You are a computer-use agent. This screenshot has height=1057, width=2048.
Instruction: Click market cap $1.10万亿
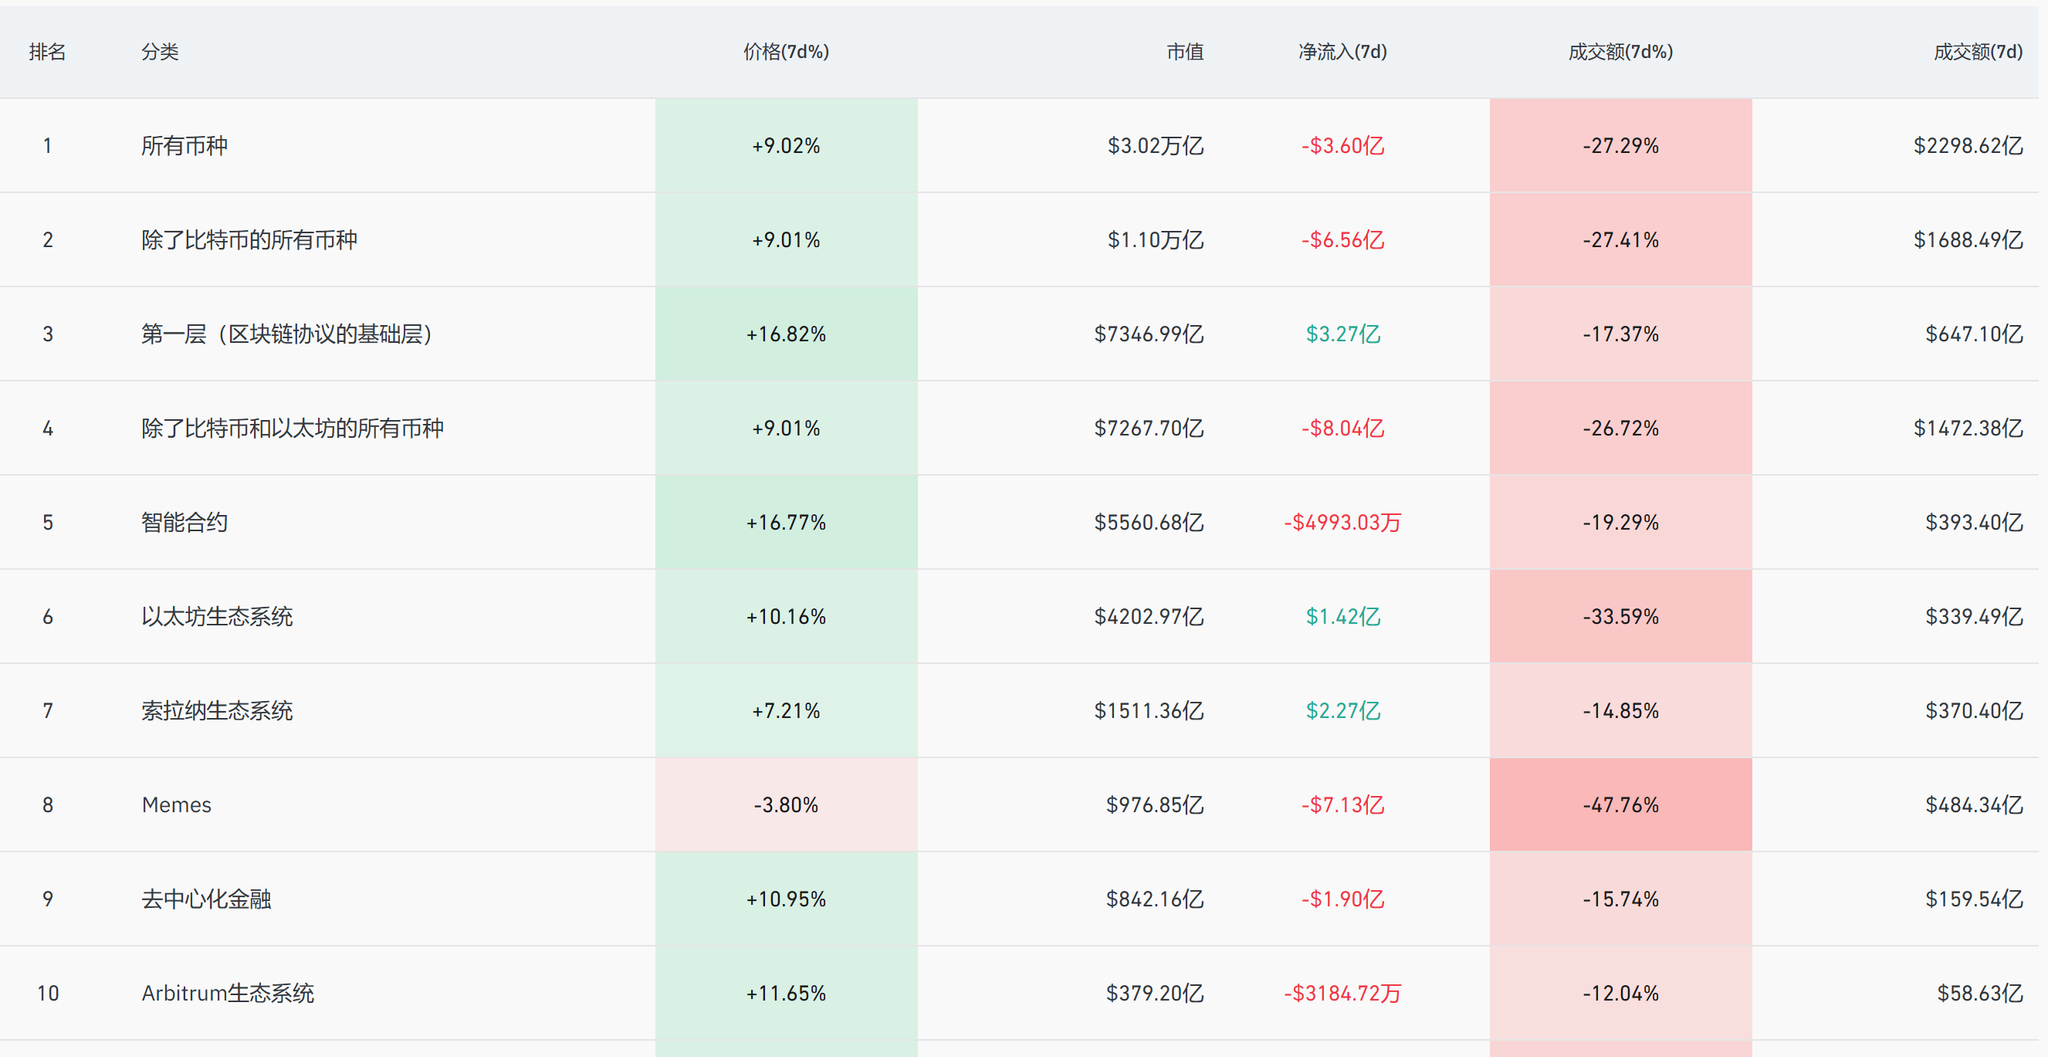[1155, 240]
